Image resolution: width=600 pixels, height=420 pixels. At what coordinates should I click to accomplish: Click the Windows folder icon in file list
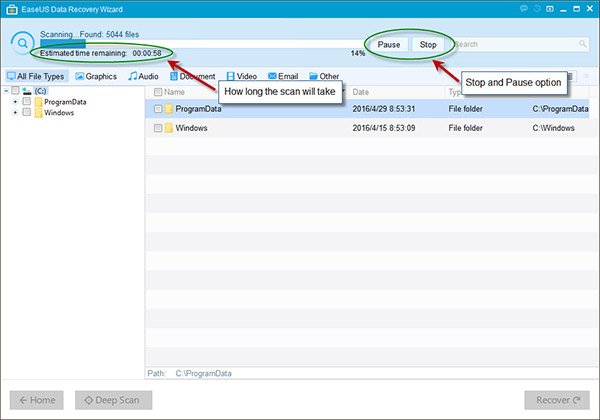click(170, 129)
